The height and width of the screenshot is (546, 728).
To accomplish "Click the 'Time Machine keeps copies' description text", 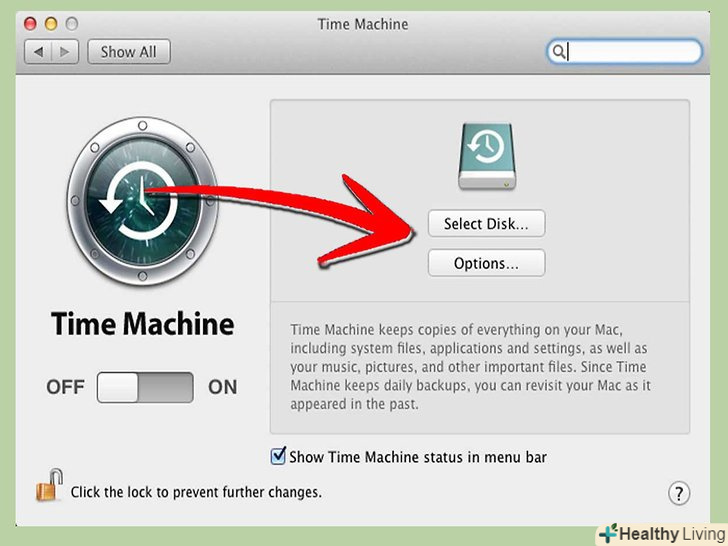I will (470, 367).
